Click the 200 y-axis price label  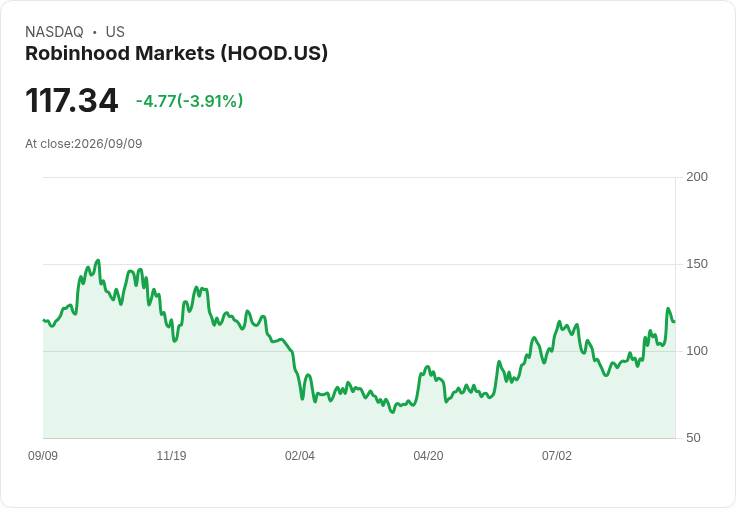[x=697, y=177]
